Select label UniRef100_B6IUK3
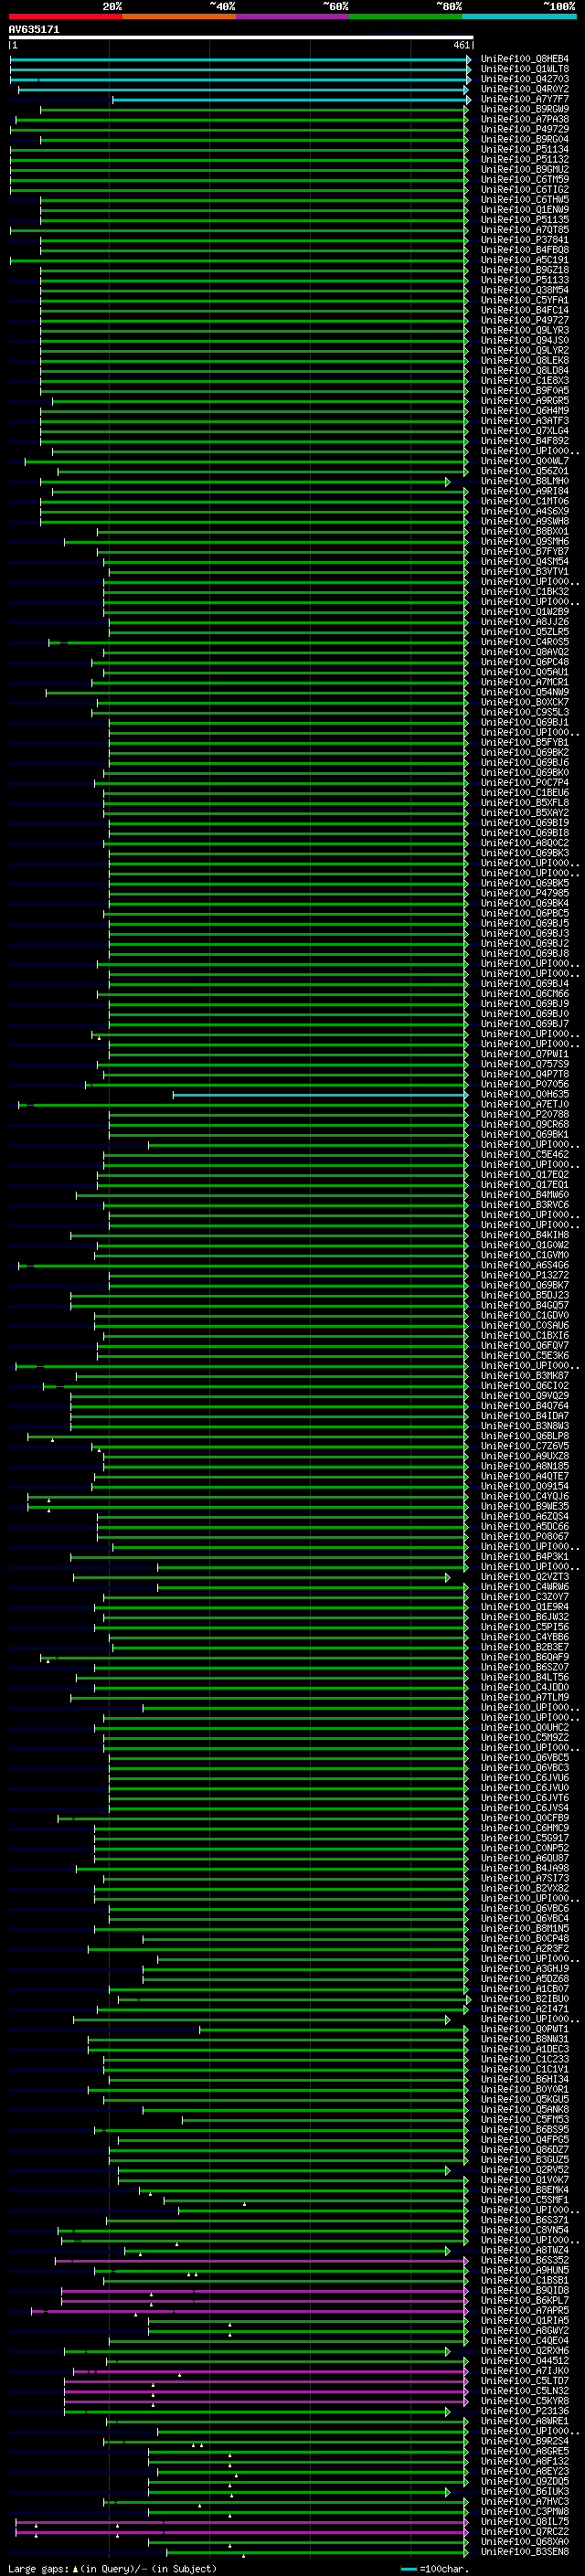585x2576 pixels. click(525, 2493)
